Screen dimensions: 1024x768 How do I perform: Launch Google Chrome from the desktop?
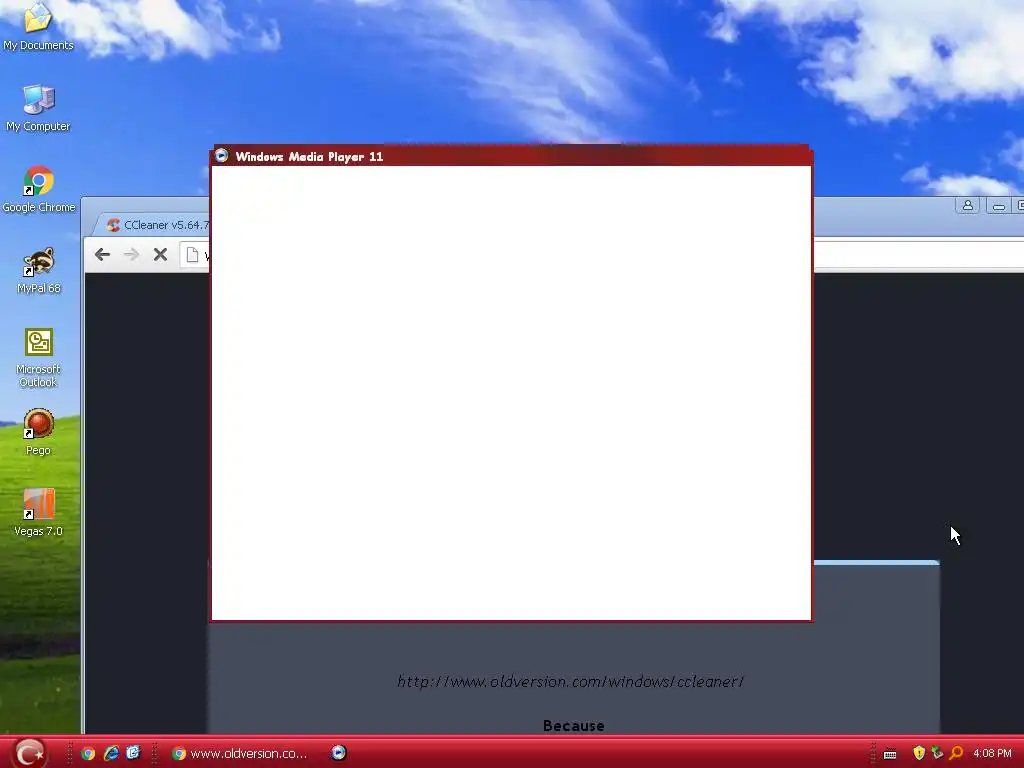coord(39,189)
